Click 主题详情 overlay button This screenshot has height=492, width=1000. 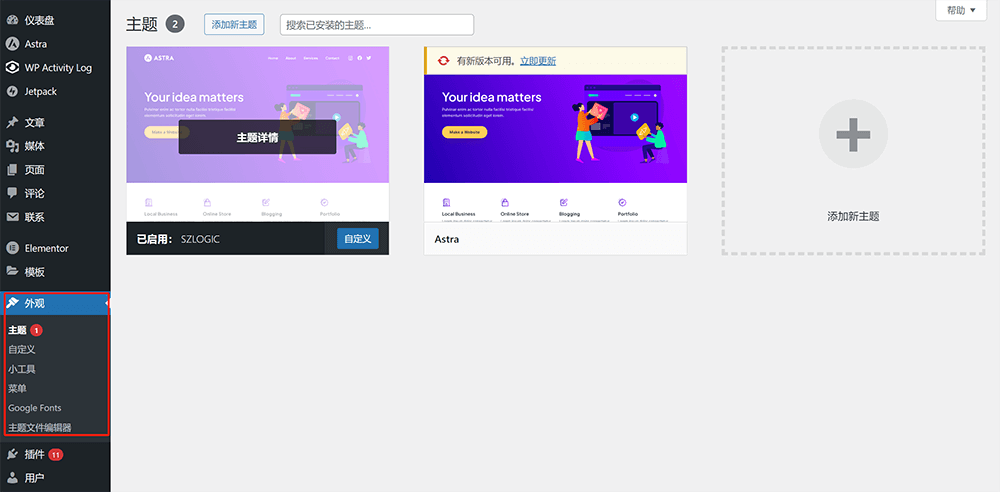coord(257,137)
